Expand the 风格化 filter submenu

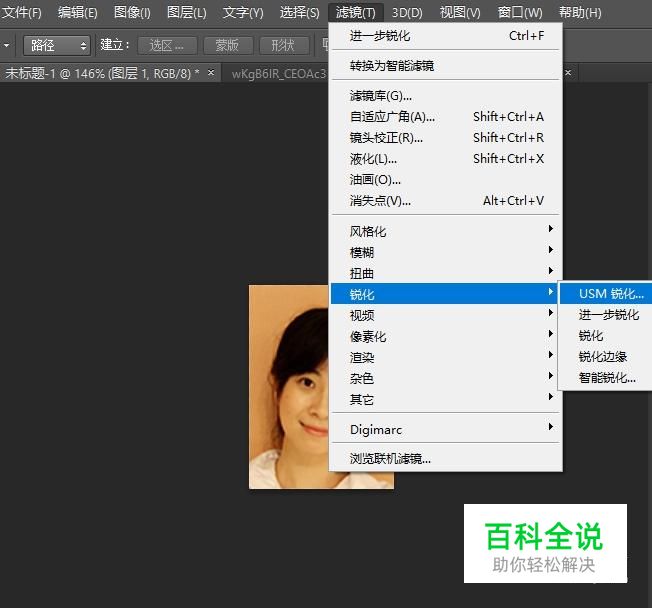[368, 232]
